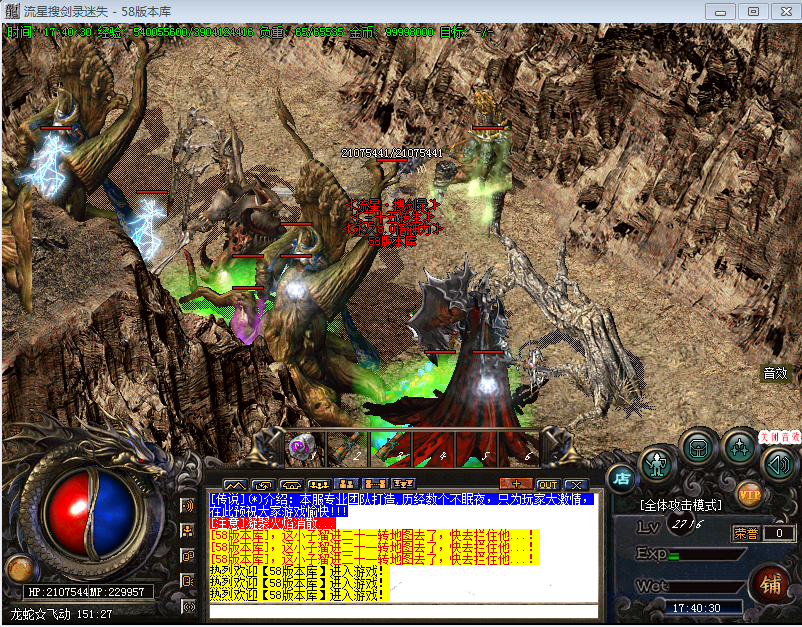Click the trophy ranking icon
802x627 pixels.
[x=403, y=484]
